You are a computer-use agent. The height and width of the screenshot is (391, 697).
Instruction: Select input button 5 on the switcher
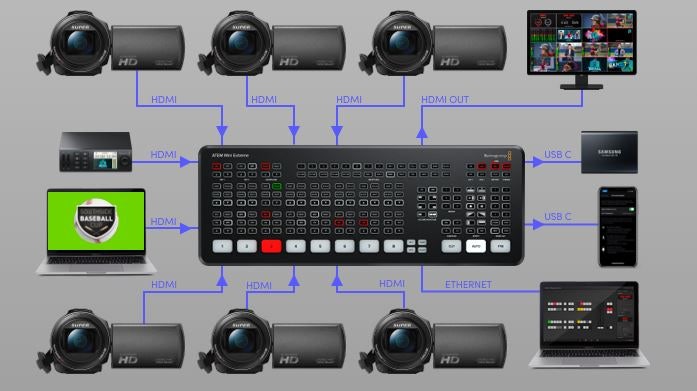click(x=320, y=246)
